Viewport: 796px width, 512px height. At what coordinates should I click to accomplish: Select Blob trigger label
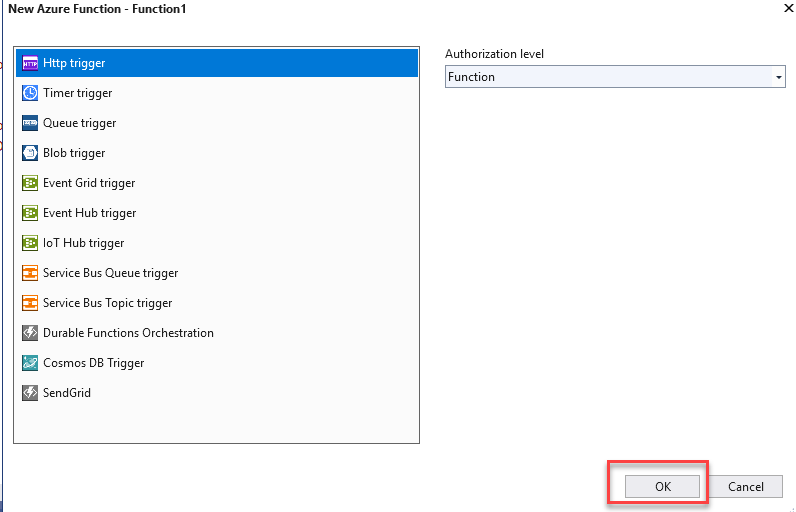point(74,153)
